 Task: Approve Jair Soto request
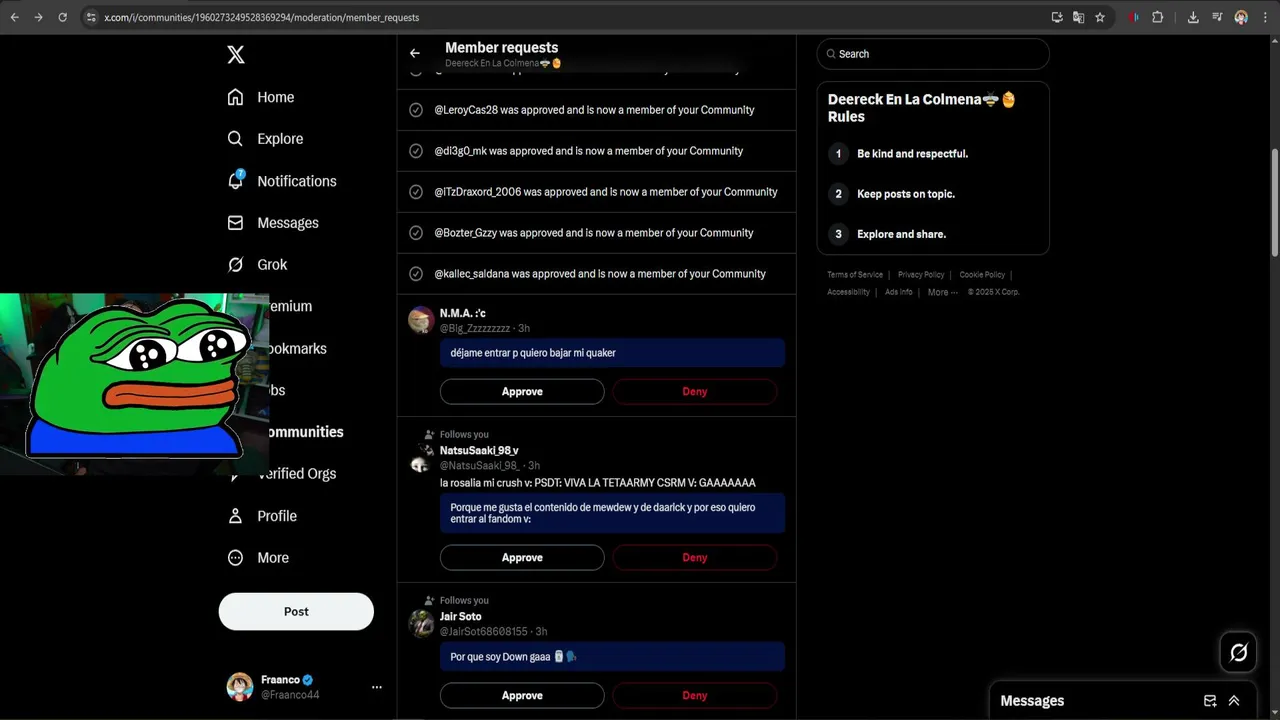[x=522, y=696]
